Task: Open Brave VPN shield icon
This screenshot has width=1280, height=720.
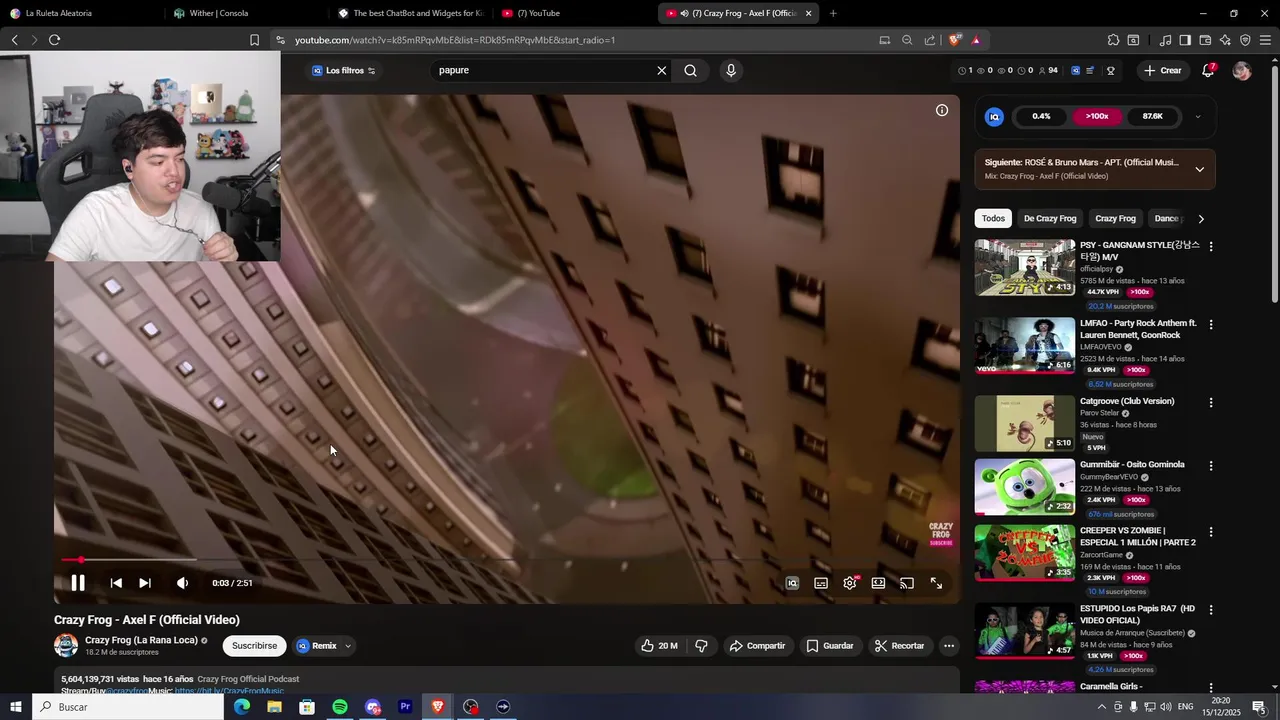Action: pos(1245,40)
